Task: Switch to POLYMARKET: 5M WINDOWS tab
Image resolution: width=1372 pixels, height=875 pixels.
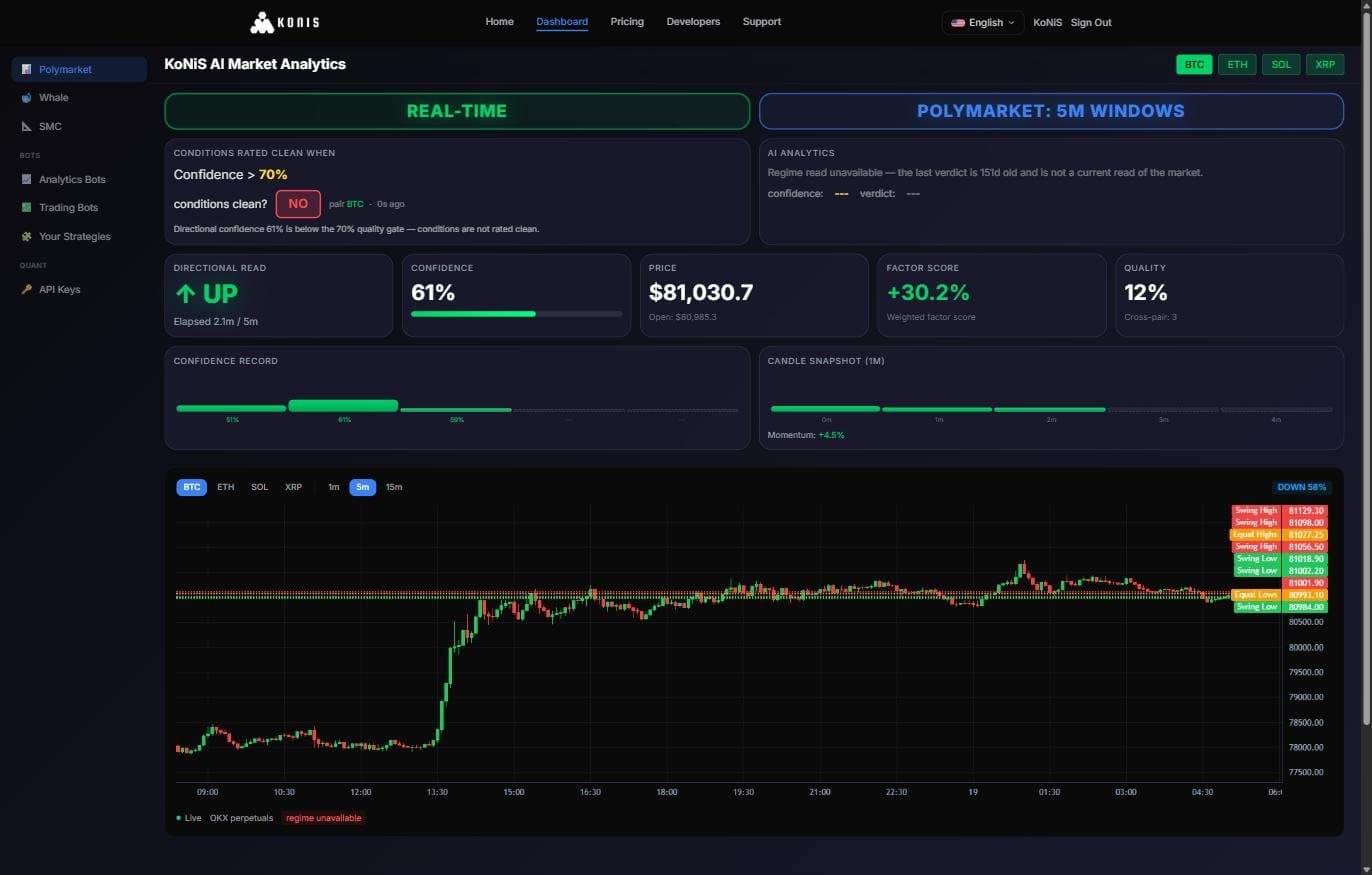Action: (x=1051, y=111)
